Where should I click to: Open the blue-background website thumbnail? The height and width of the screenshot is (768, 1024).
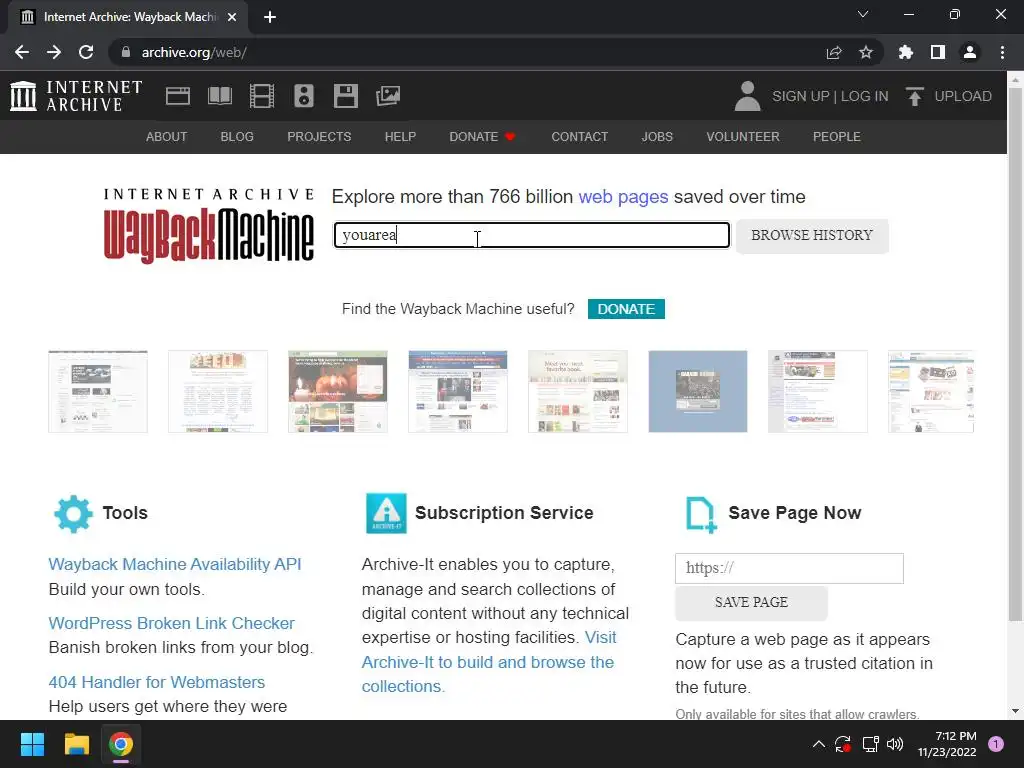click(x=697, y=391)
